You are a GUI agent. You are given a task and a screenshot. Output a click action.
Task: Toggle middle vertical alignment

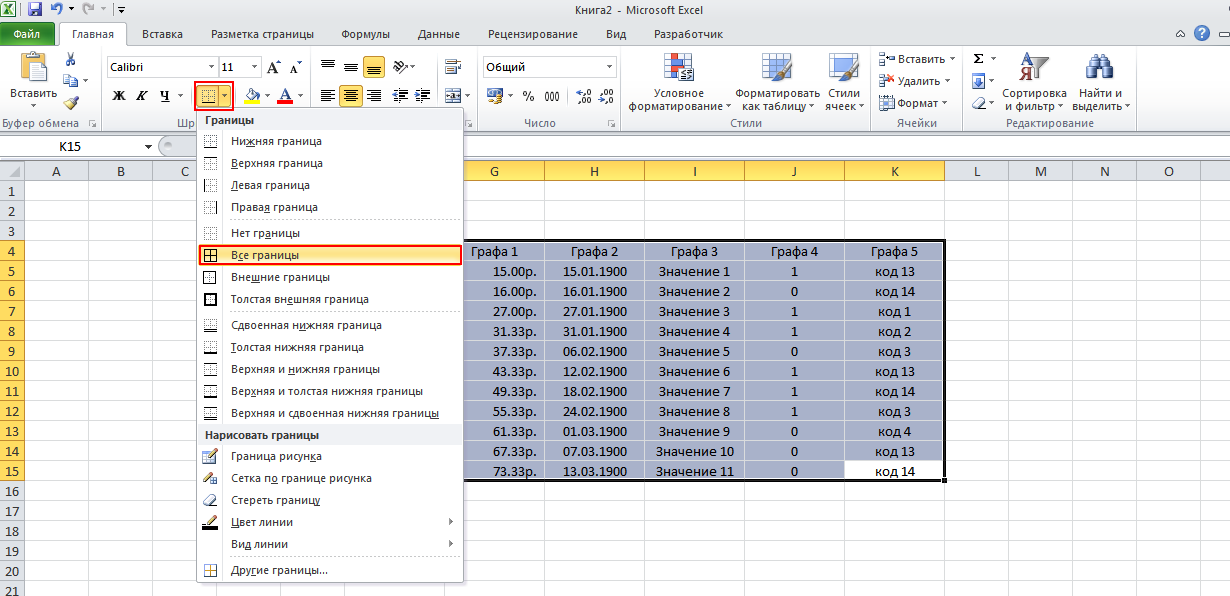coord(350,67)
